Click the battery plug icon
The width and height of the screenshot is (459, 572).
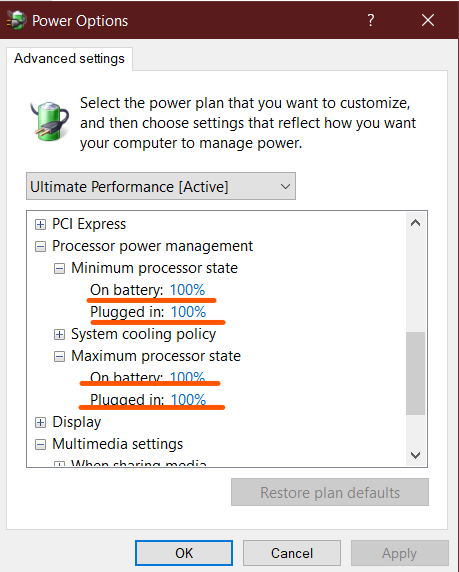click(x=49, y=121)
